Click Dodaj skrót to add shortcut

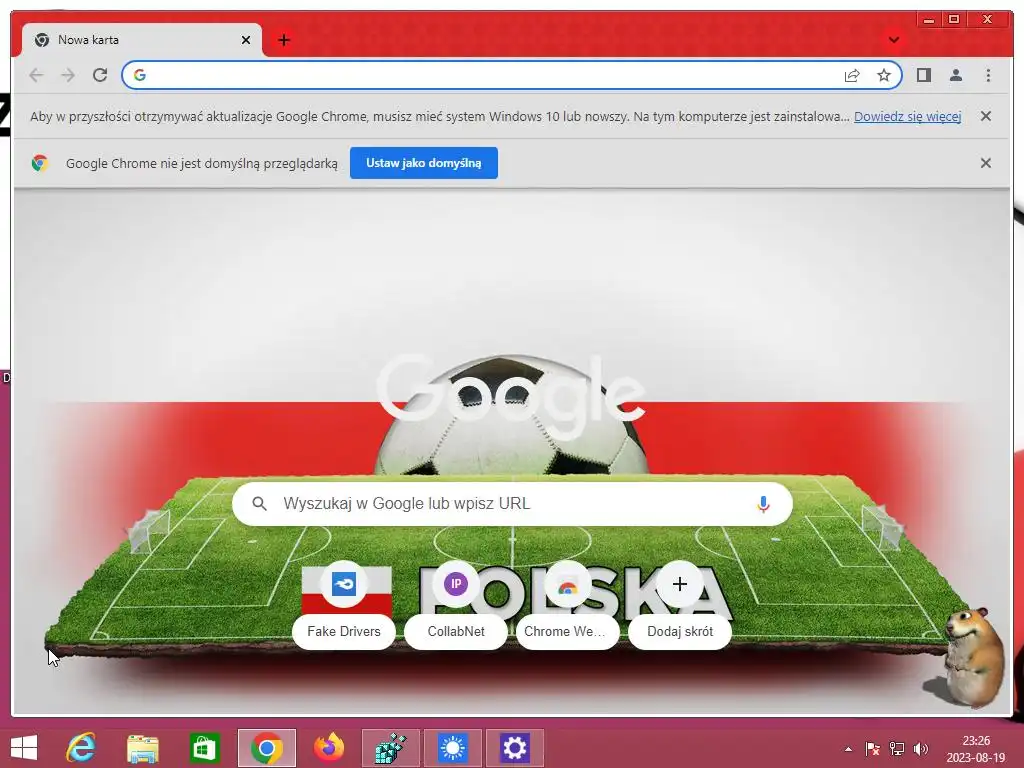tap(680, 605)
